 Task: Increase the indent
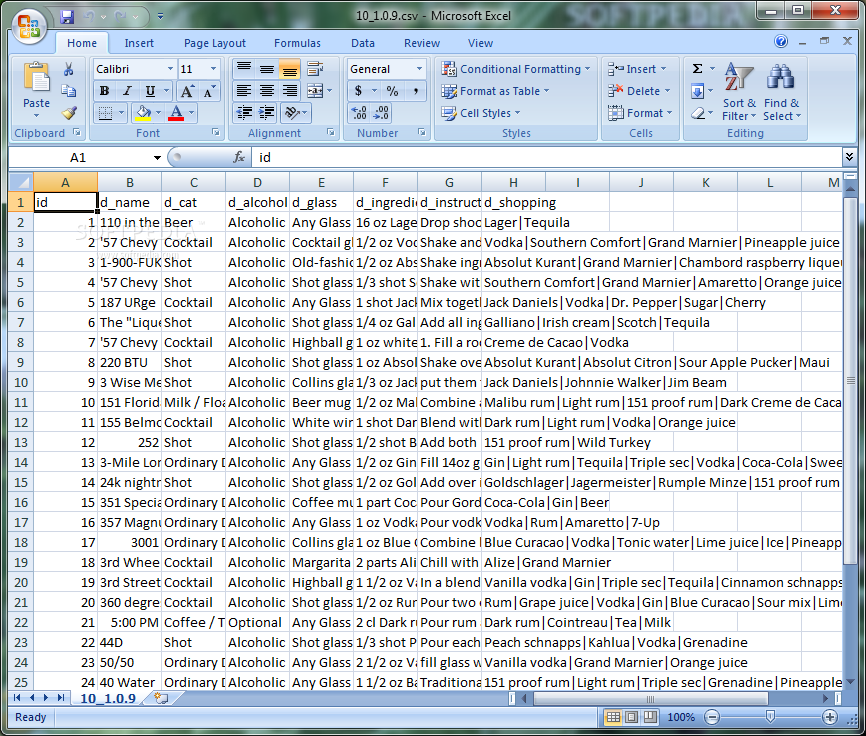(x=267, y=113)
